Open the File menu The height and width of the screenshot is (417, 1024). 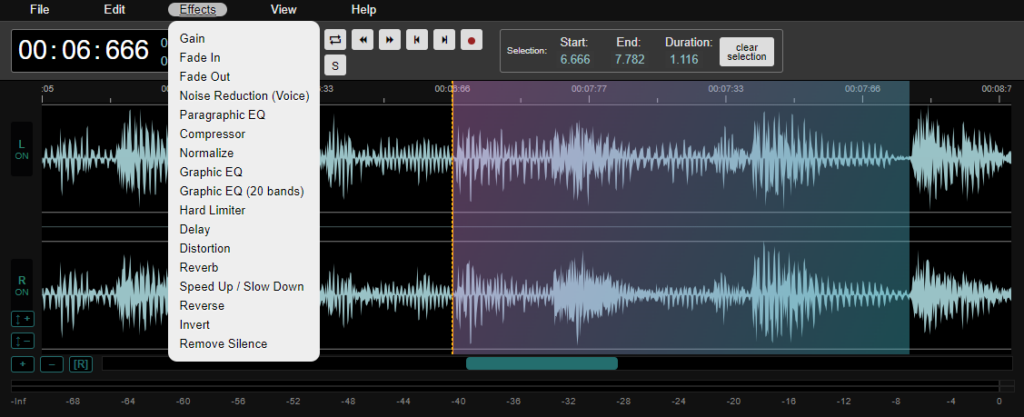[39, 10]
